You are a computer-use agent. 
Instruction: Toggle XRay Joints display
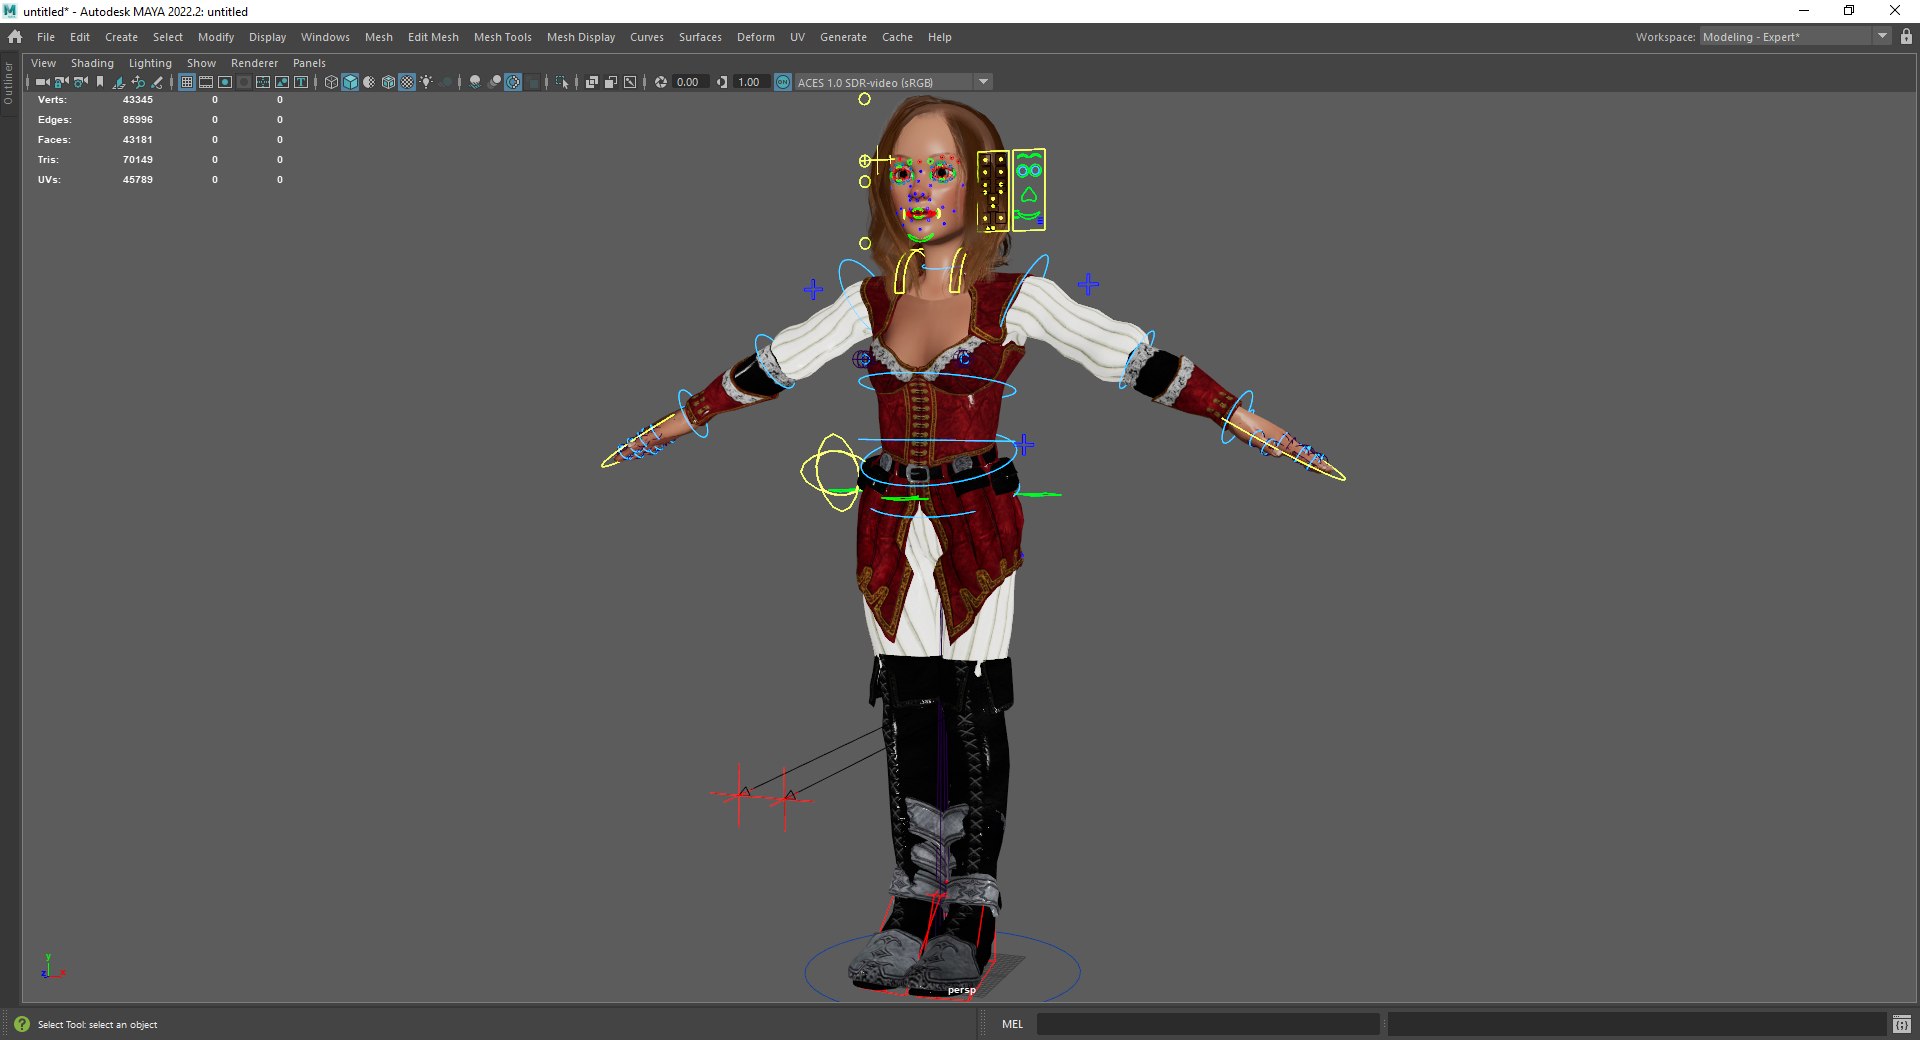[630, 82]
